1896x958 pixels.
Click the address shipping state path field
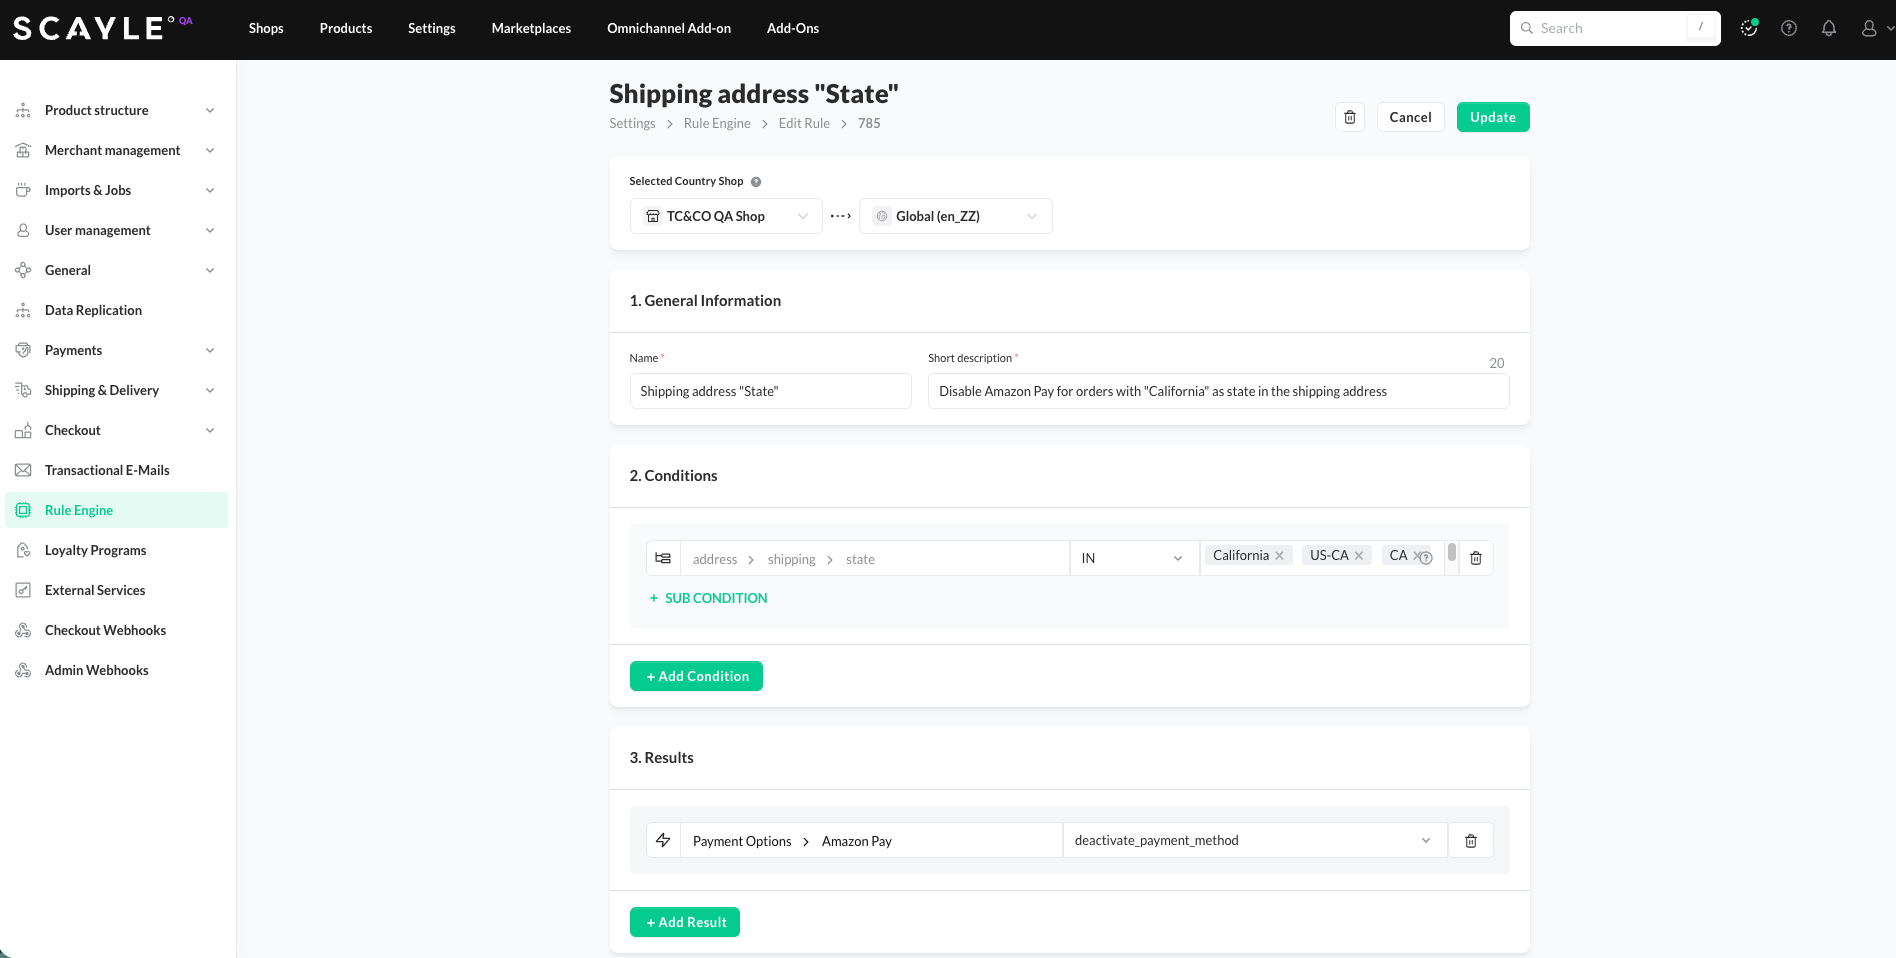[875, 558]
